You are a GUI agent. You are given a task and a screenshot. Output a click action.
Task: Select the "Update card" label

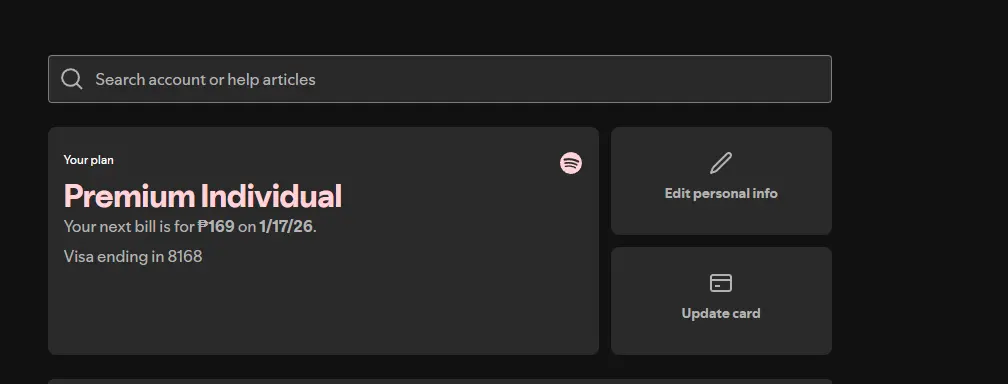(721, 313)
